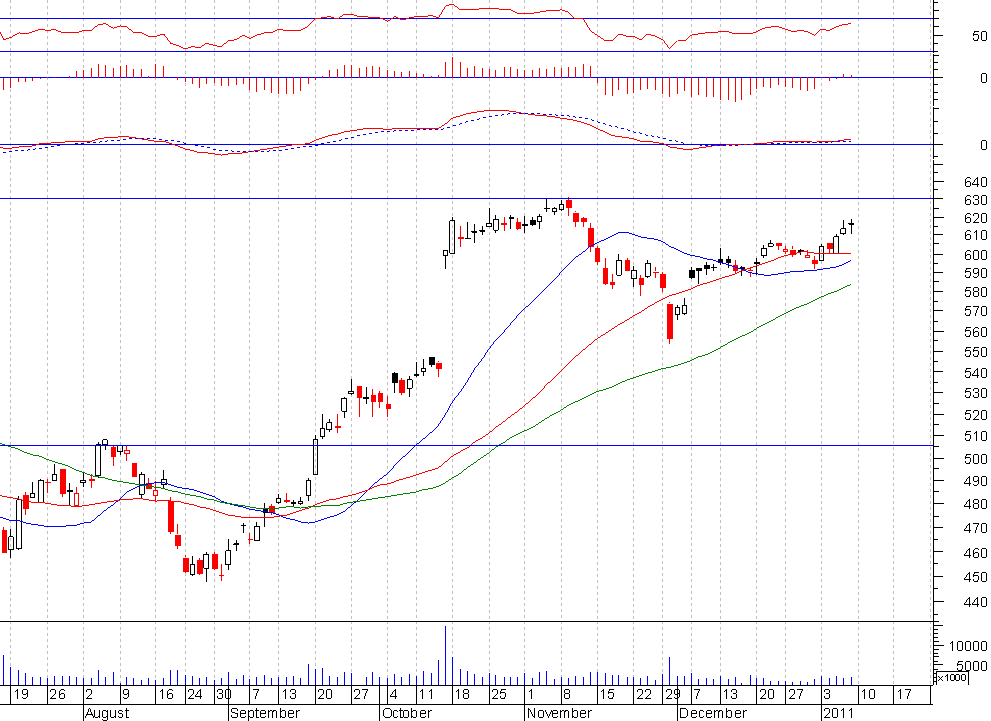The width and height of the screenshot is (991, 721).
Task: Select the 570 price axis label
Action: tap(975, 312)
